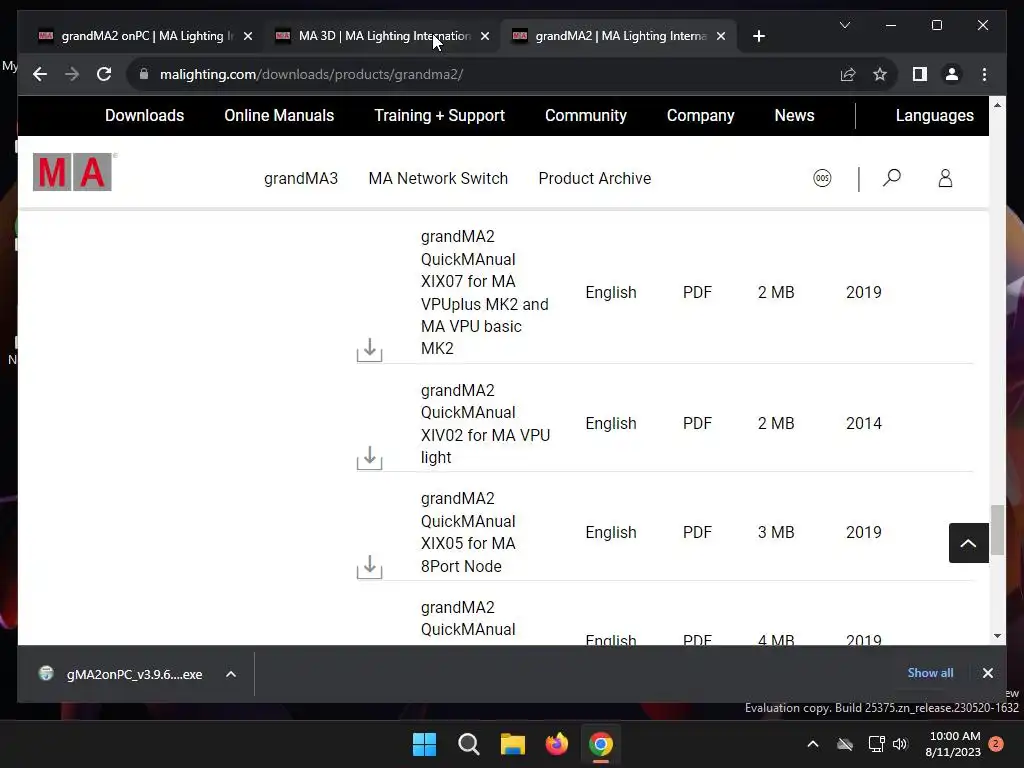The width and height of the screenshot is (1024, 768).
Task: Open the tab search dropdown chevron
Action: (x=844, y=25)
